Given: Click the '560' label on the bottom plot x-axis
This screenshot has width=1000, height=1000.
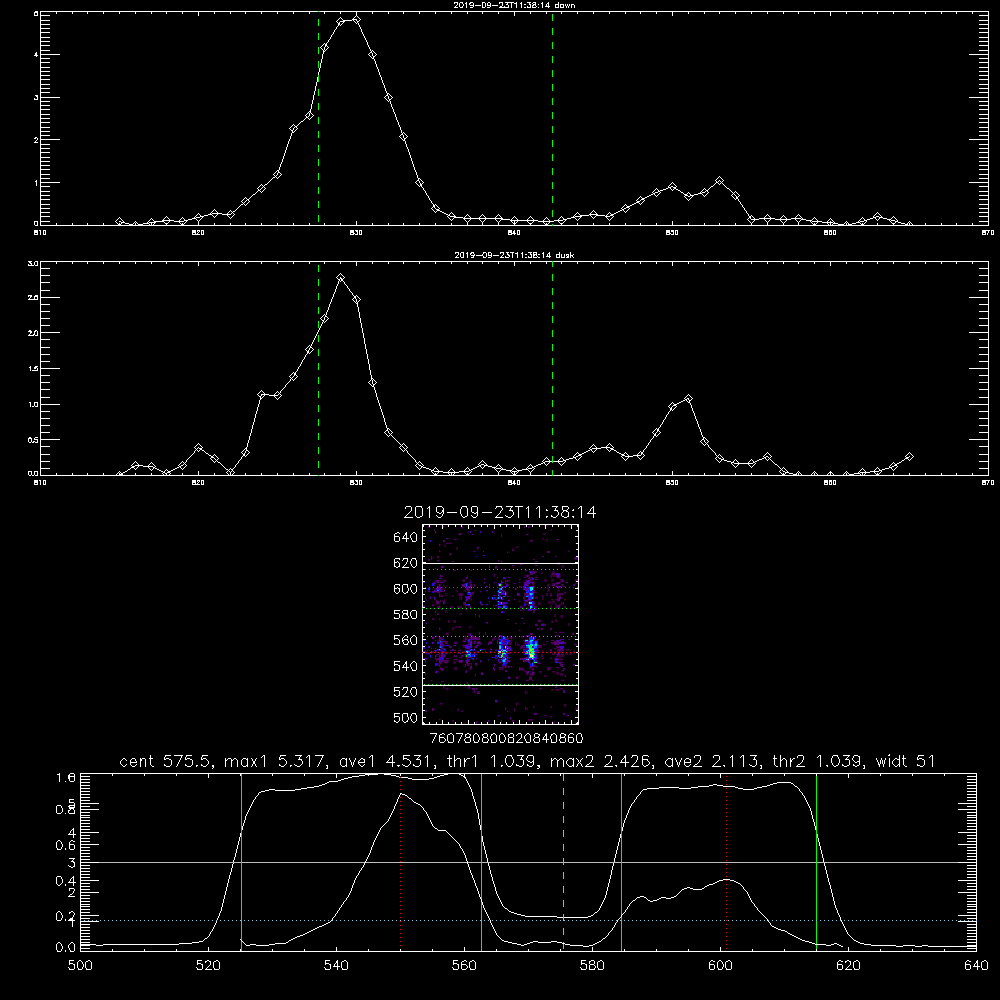Looking at the screenshot, I should click(464, 966).
